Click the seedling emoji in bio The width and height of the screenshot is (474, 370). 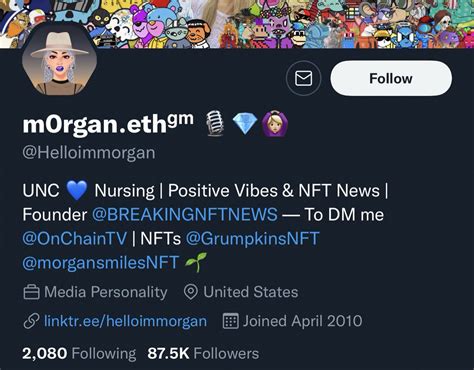tap(196, 262)
